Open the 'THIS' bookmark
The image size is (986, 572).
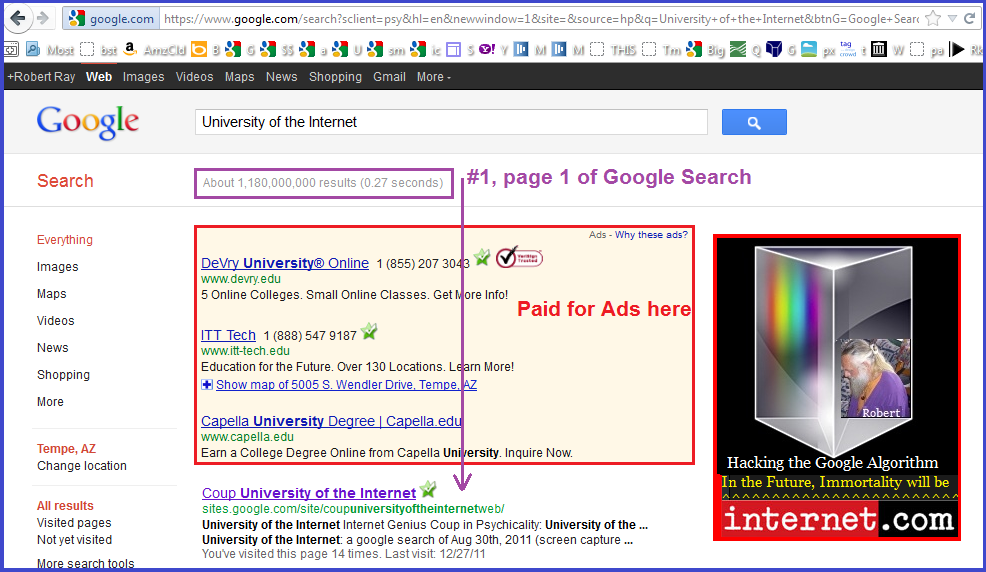coord(614,49)
